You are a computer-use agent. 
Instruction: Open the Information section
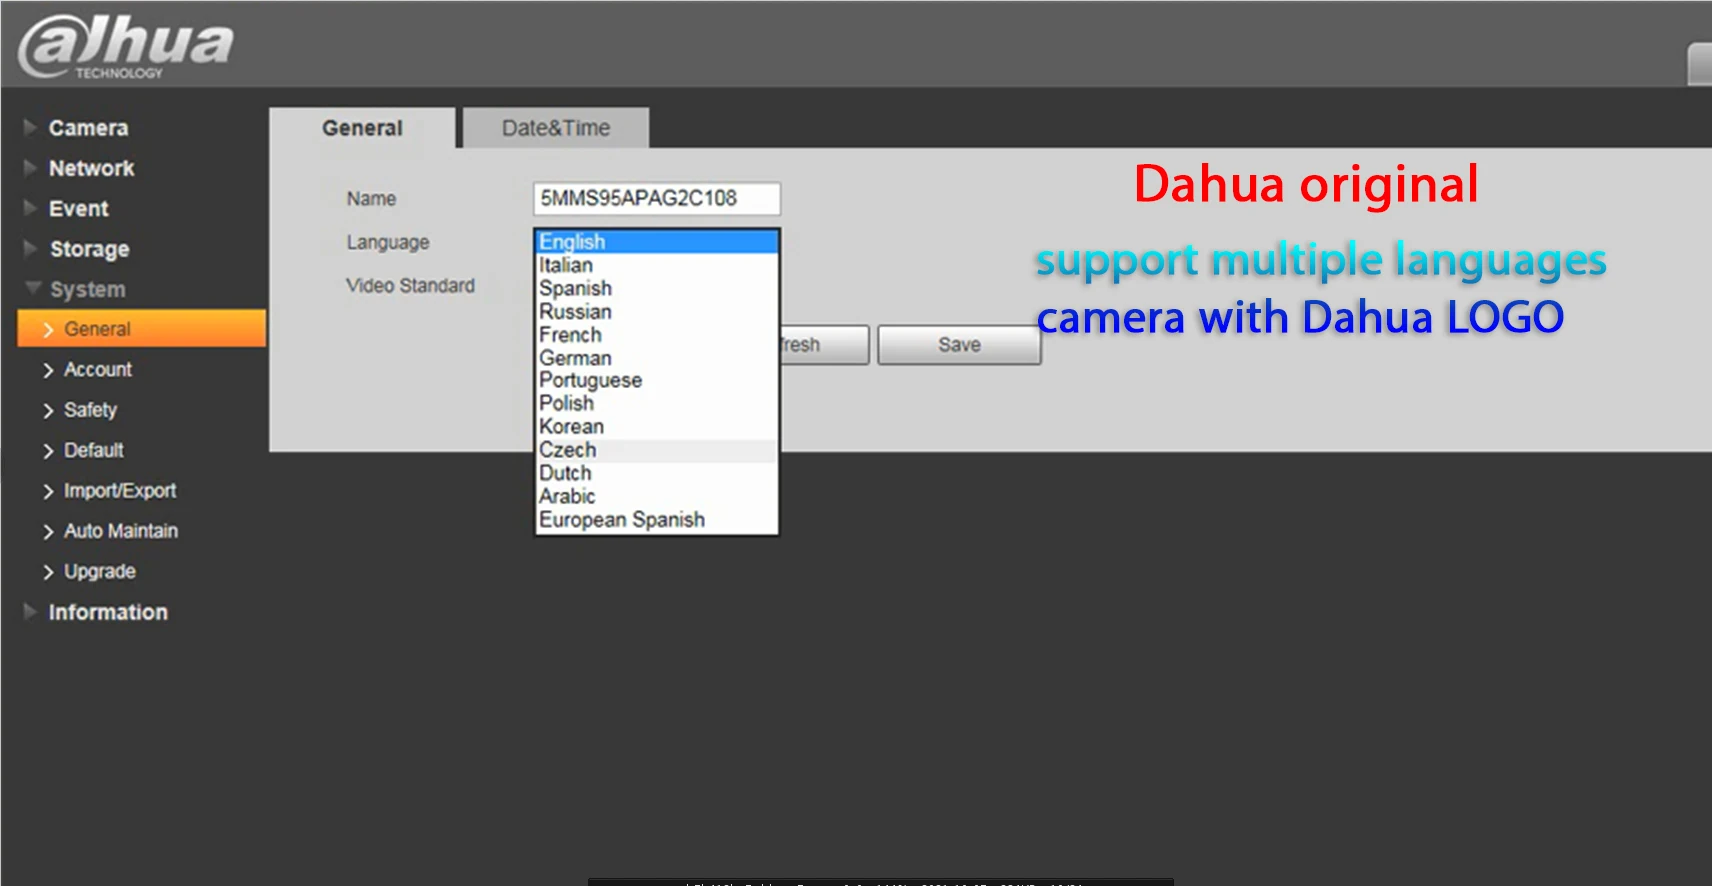(108, 612)
